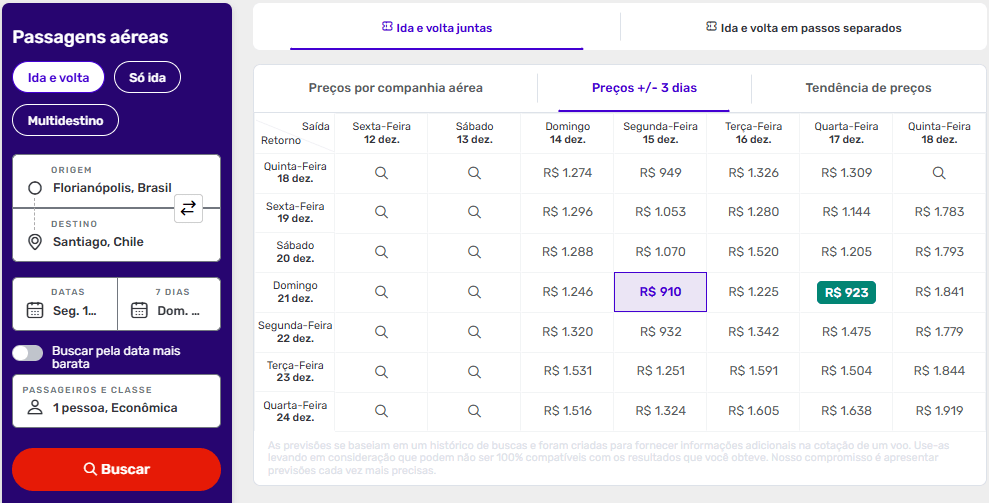Click calendar icon in return date field
Viewport: 989px width, 503px height.
coord(140,310)
